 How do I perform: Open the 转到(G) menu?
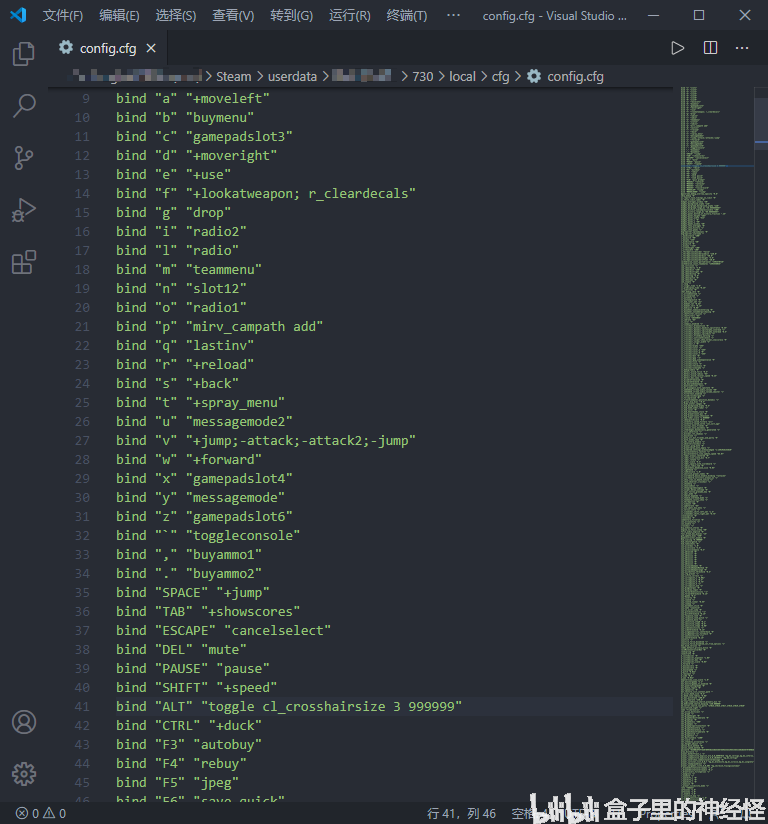291,16
